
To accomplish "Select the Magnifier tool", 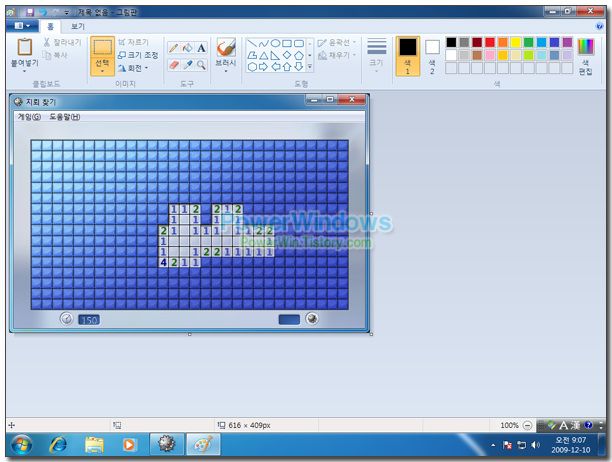I will 201,64.
